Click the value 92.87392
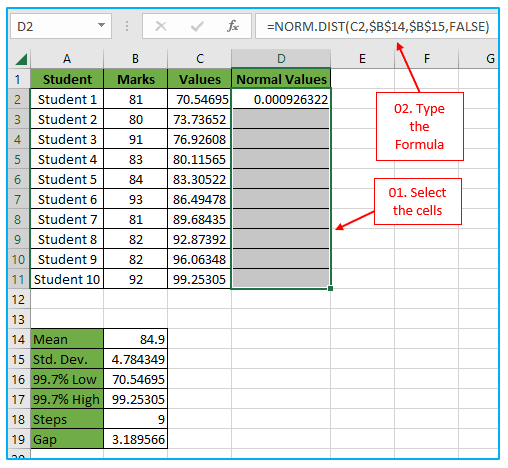The height and width of the screenshot is (468, 508). (199, 239)
